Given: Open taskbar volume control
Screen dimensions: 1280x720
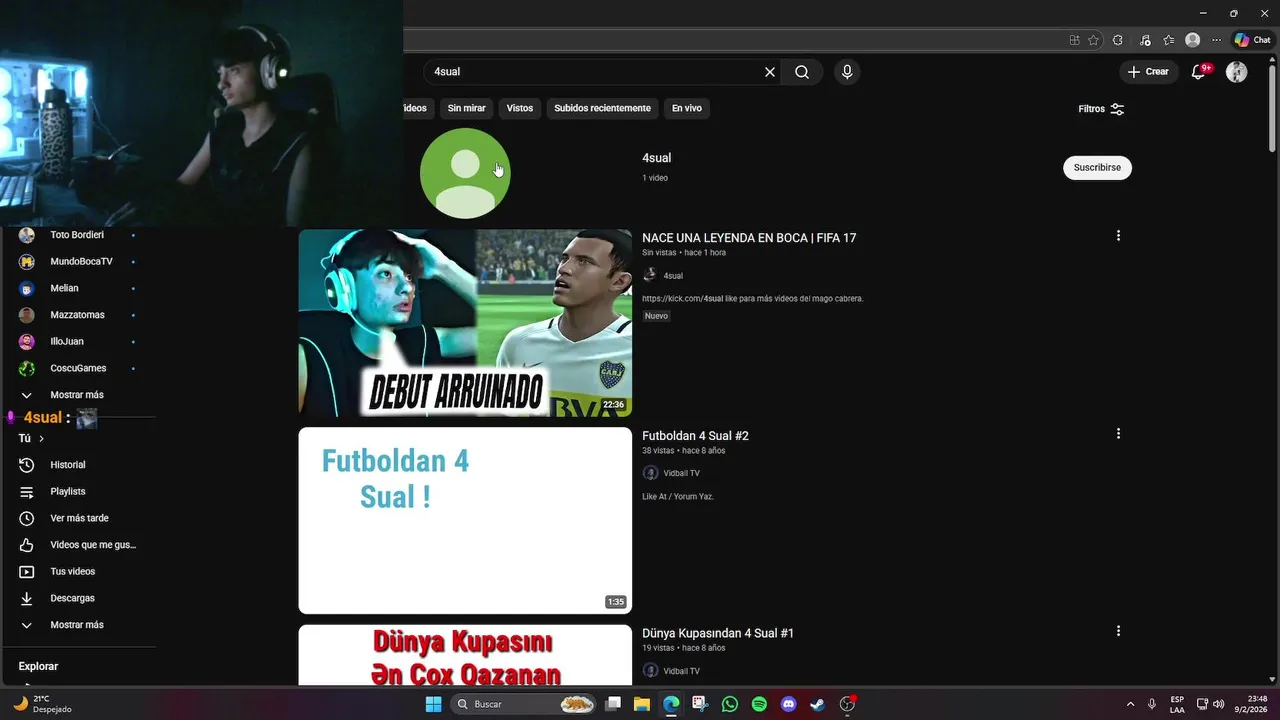Looking at the screenshot, I should coord(1219,704).
